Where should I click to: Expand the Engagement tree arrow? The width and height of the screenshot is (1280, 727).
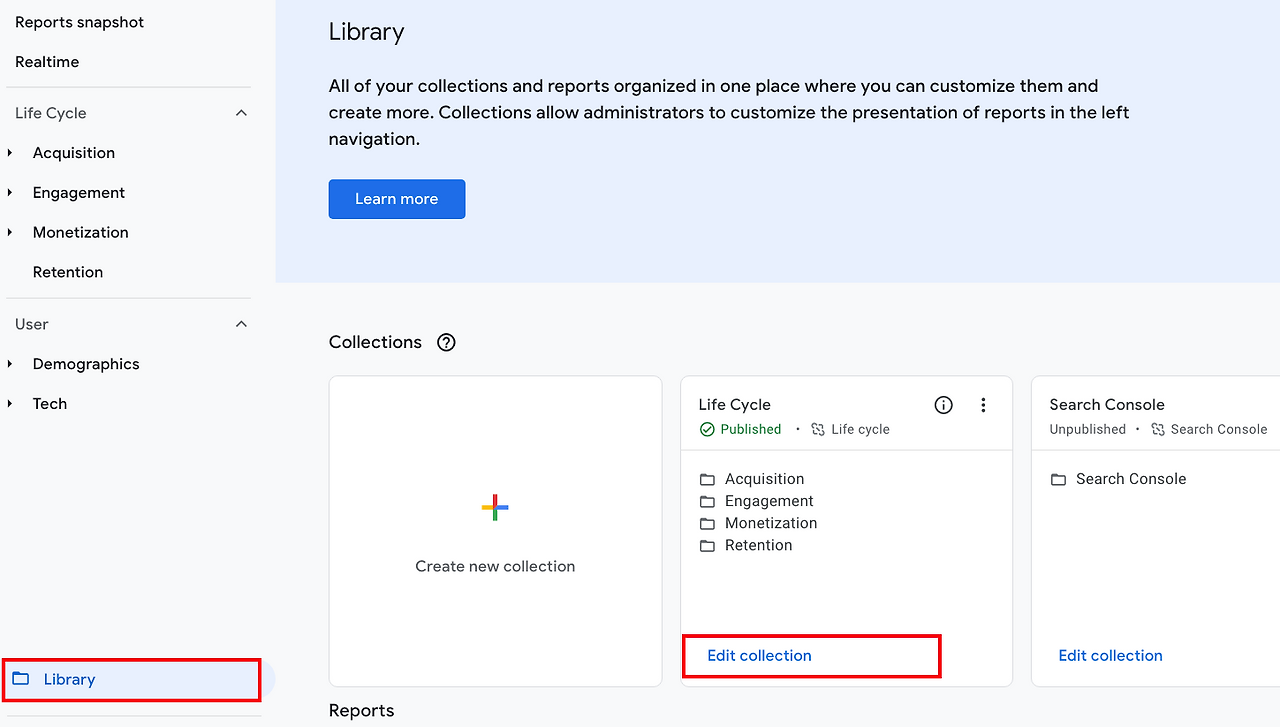[x=10, y=193]
